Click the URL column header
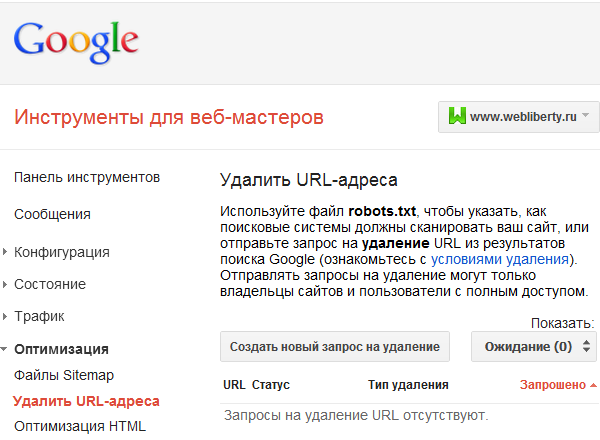The height and width of the screenshot is (440, 600). pos(234,385)
